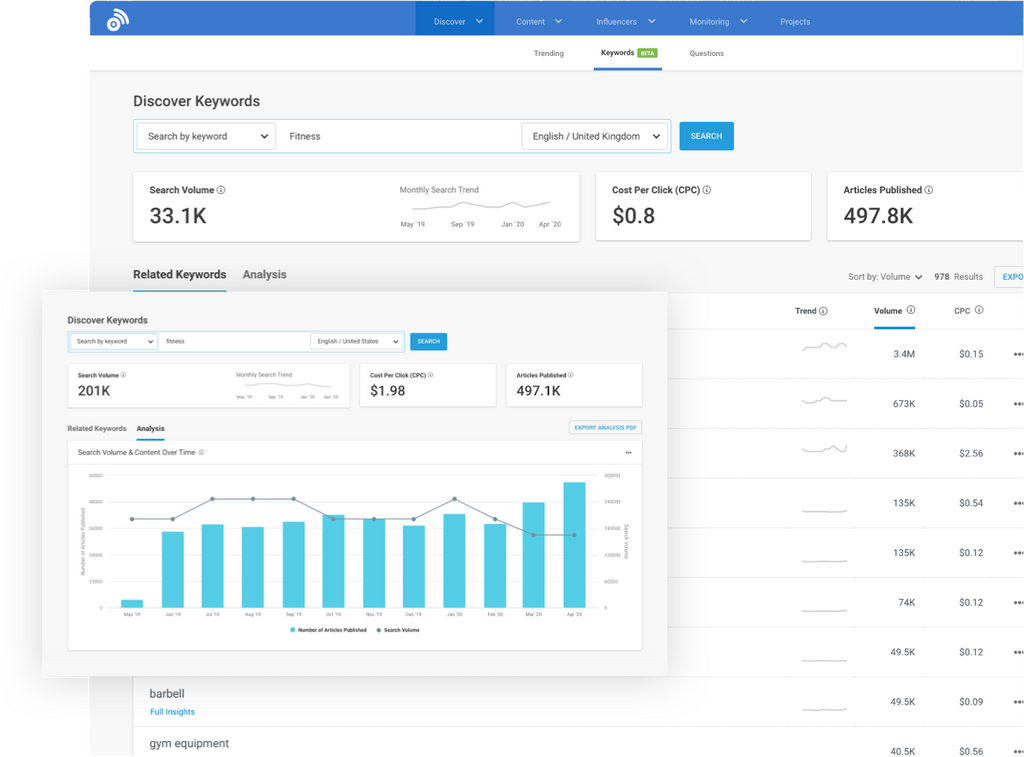Open the Search by keyword dropdown
Viewport: 1024px width, 757px height.
205,136
